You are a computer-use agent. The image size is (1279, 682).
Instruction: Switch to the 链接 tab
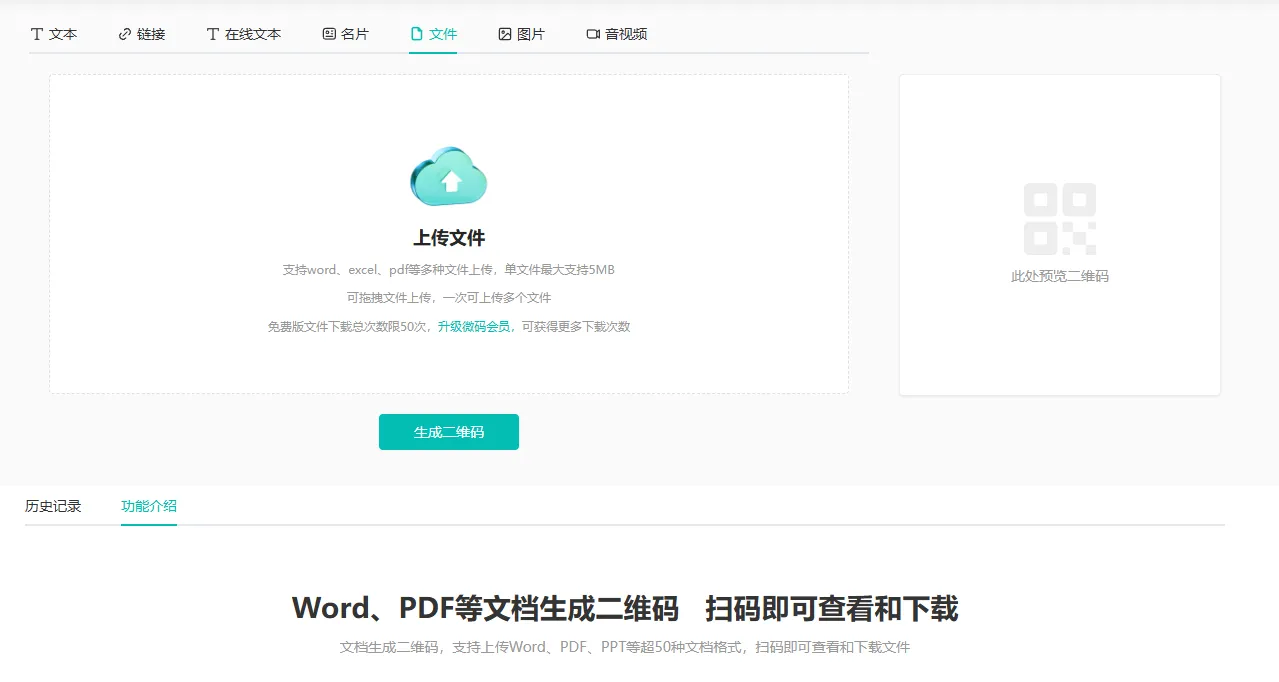coord(142,34)
